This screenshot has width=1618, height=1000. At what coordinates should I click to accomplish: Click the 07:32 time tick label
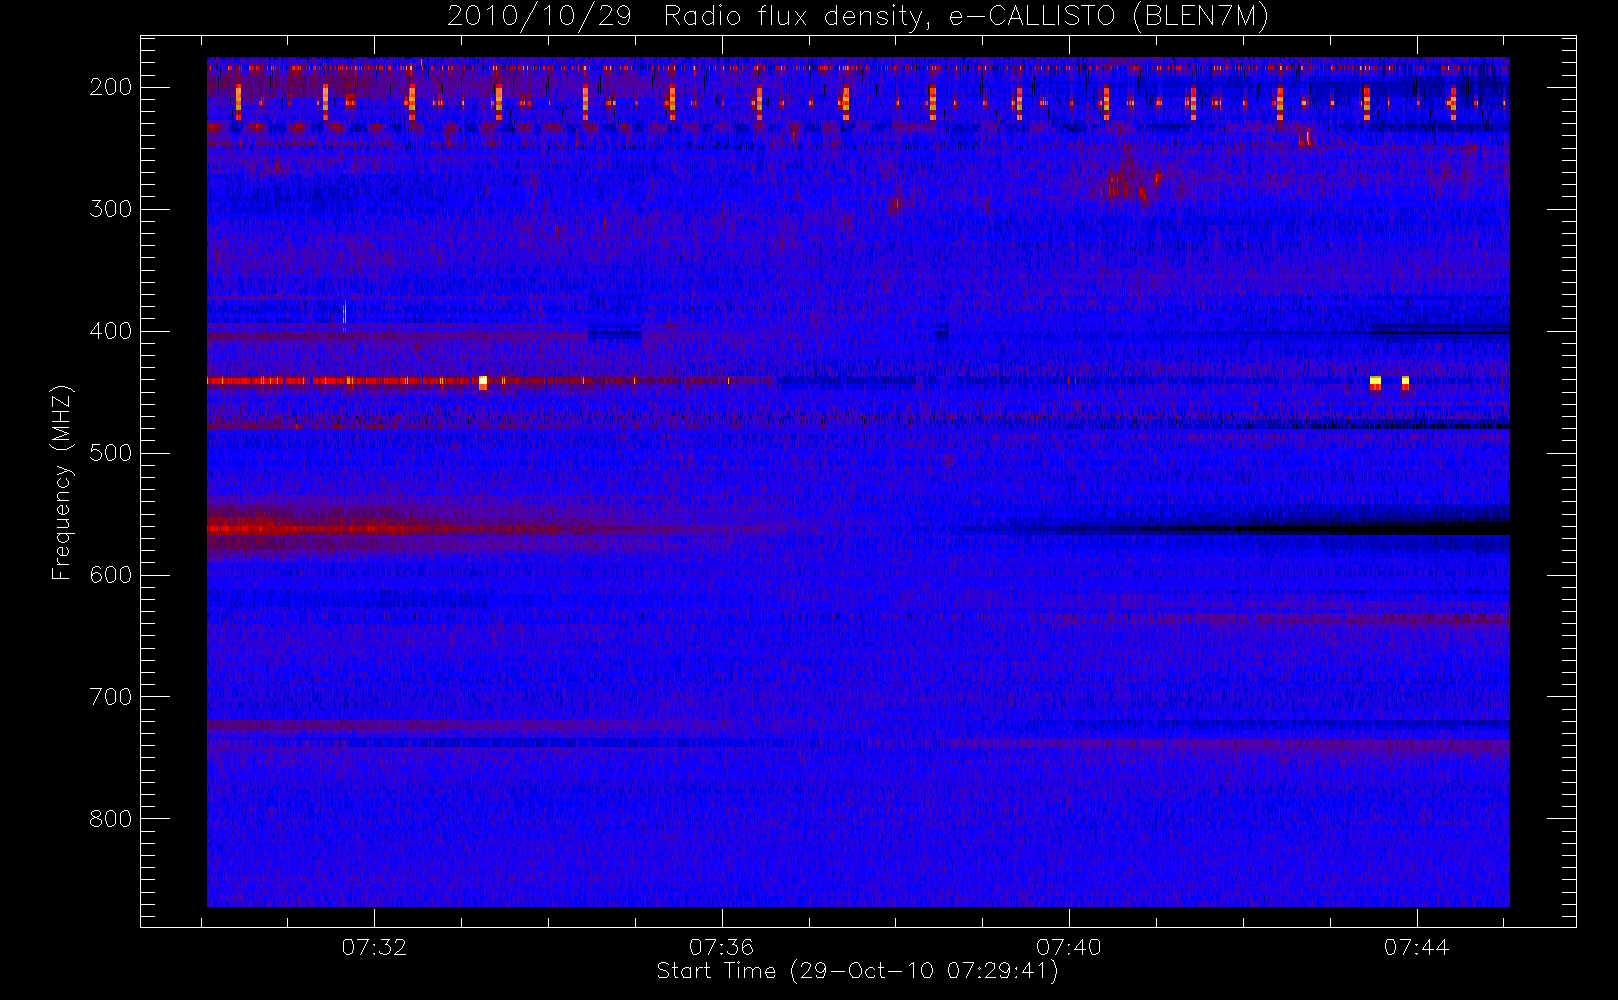(x=374, y=947)
